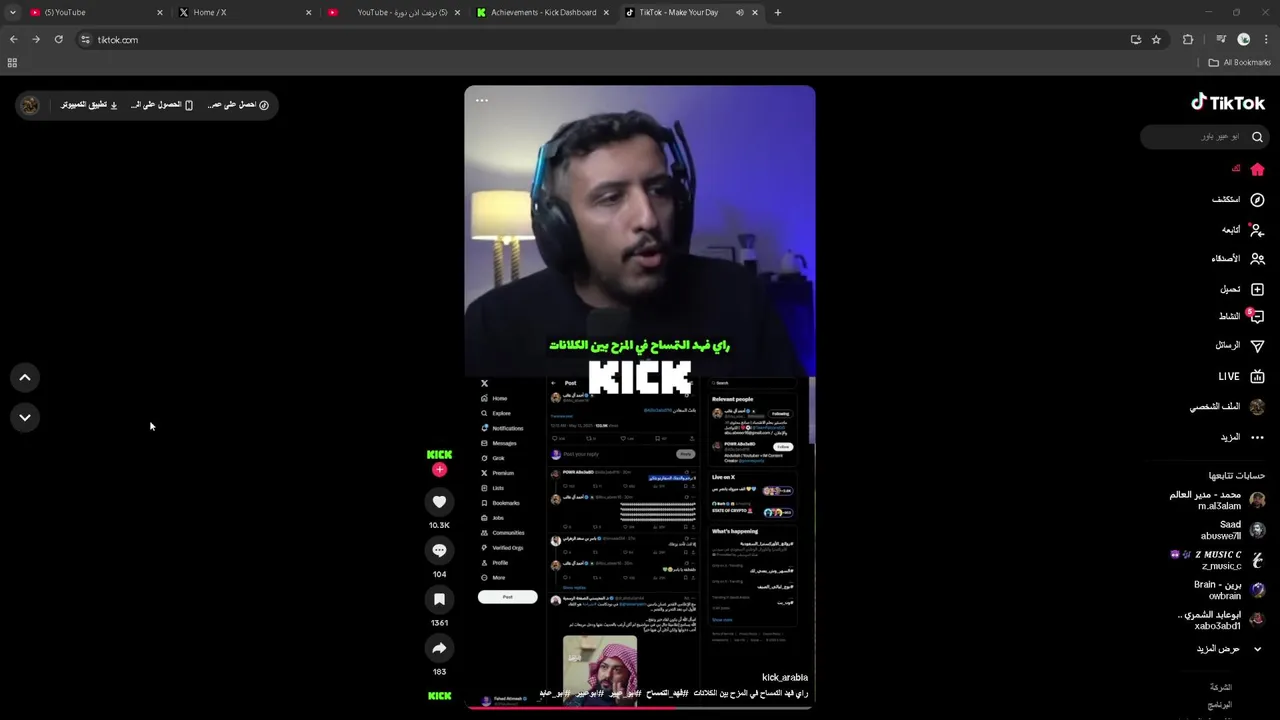
Task: Click the video progress bar
Action: (640, 707)
